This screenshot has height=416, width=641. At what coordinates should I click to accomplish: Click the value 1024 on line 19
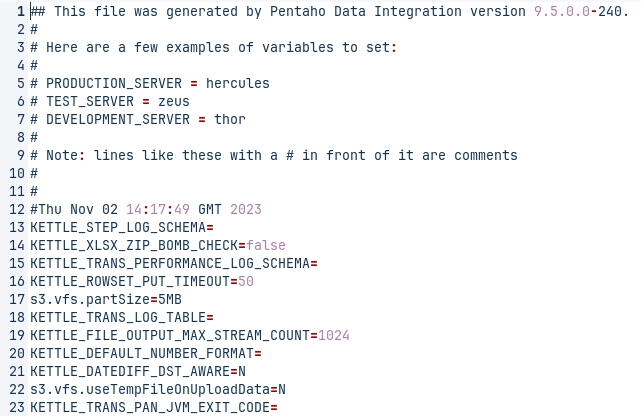[334, 335]
